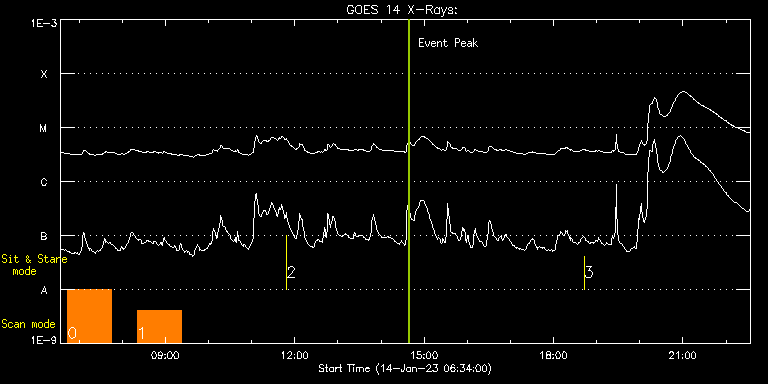The image size is (768, 384).
Task: Select the B class level axis label
Action: (44, 237)
